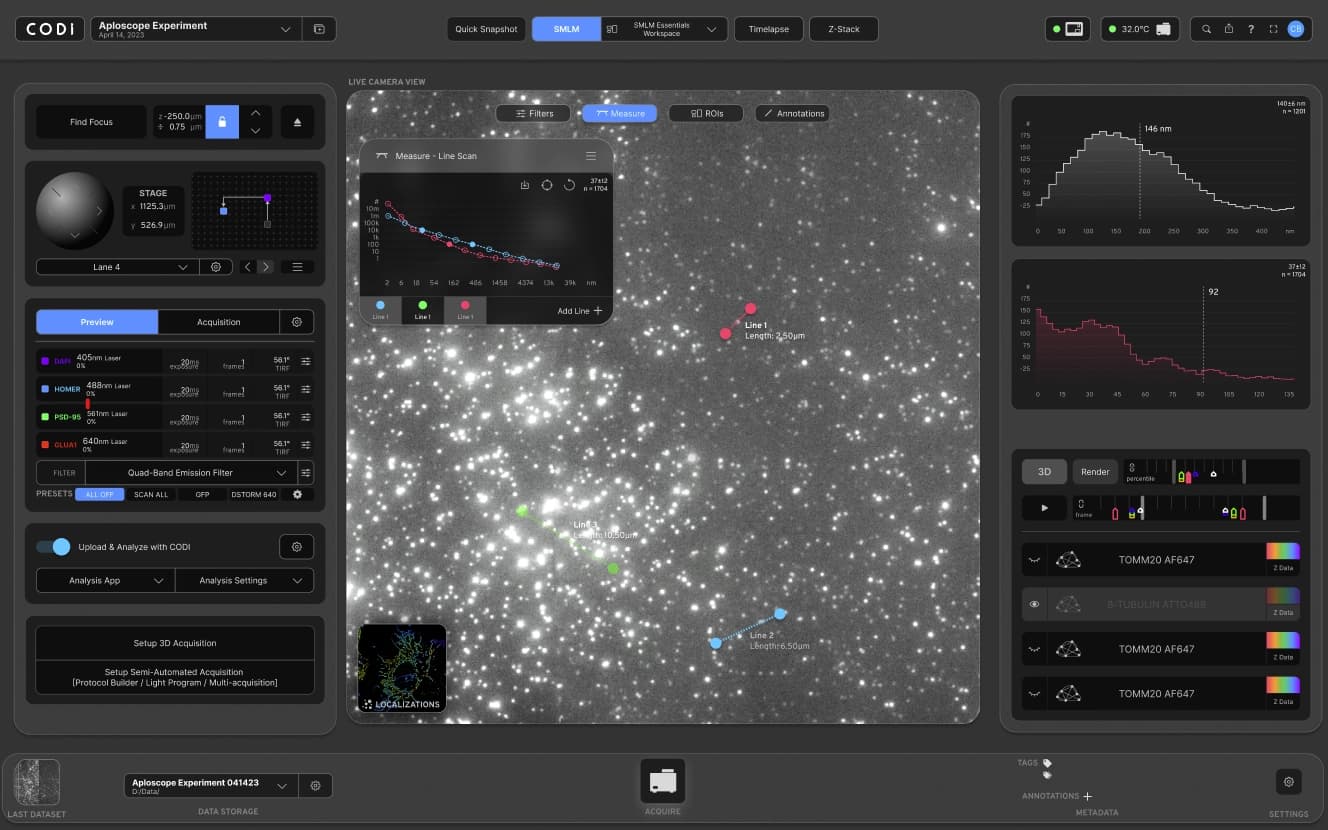The image size is (1328, 830).
Task: Disable Upload & Analyze with CODI
Action: pos(51,547)
